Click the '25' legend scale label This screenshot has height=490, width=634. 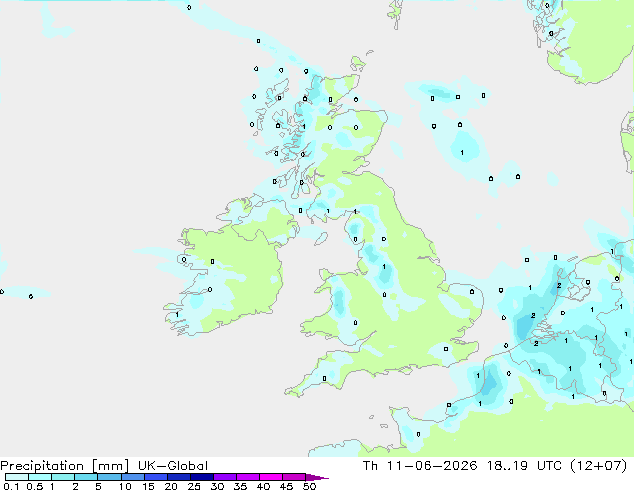pos(194,486)
